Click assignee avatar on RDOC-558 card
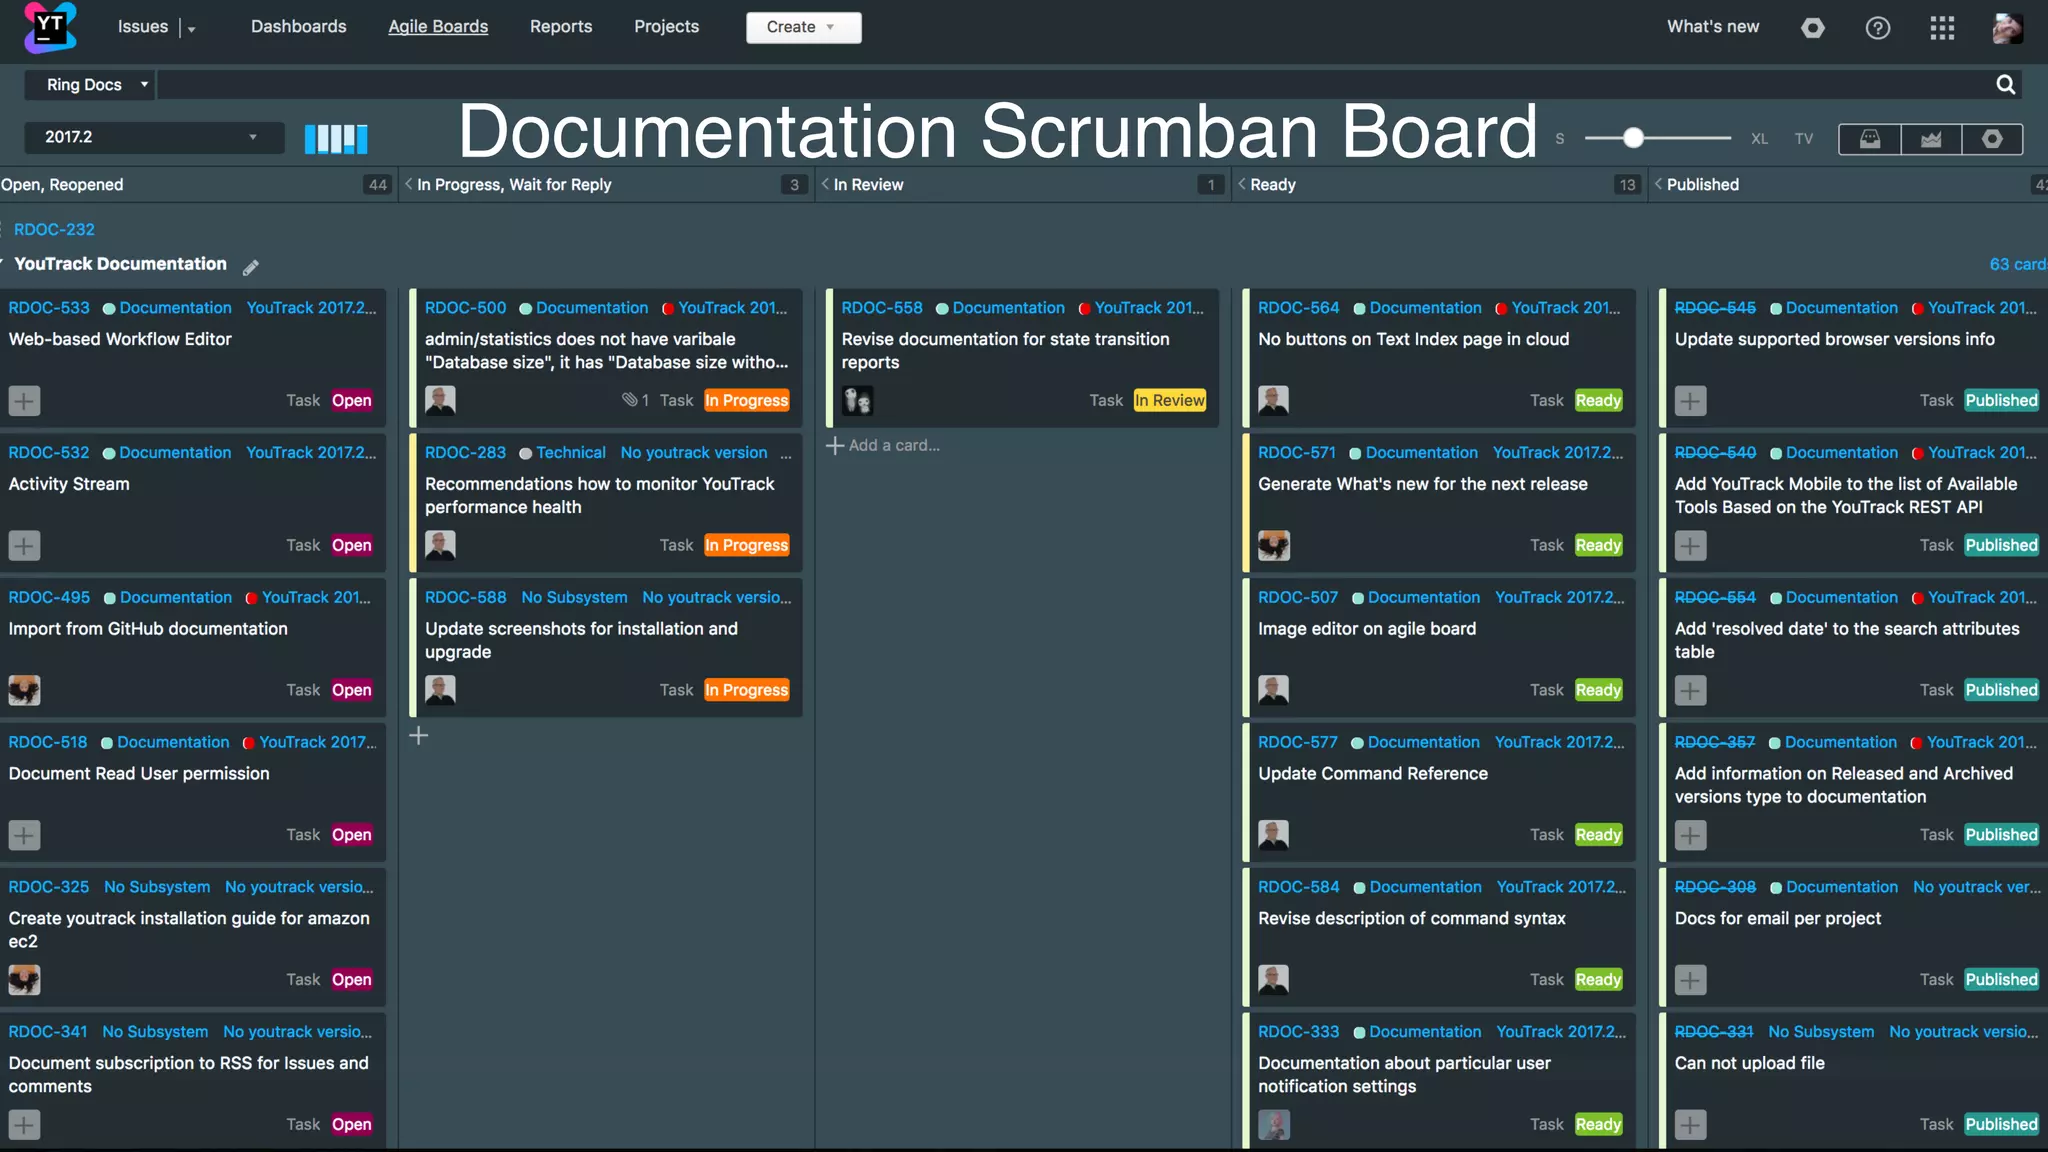 (x=857, y=401)
